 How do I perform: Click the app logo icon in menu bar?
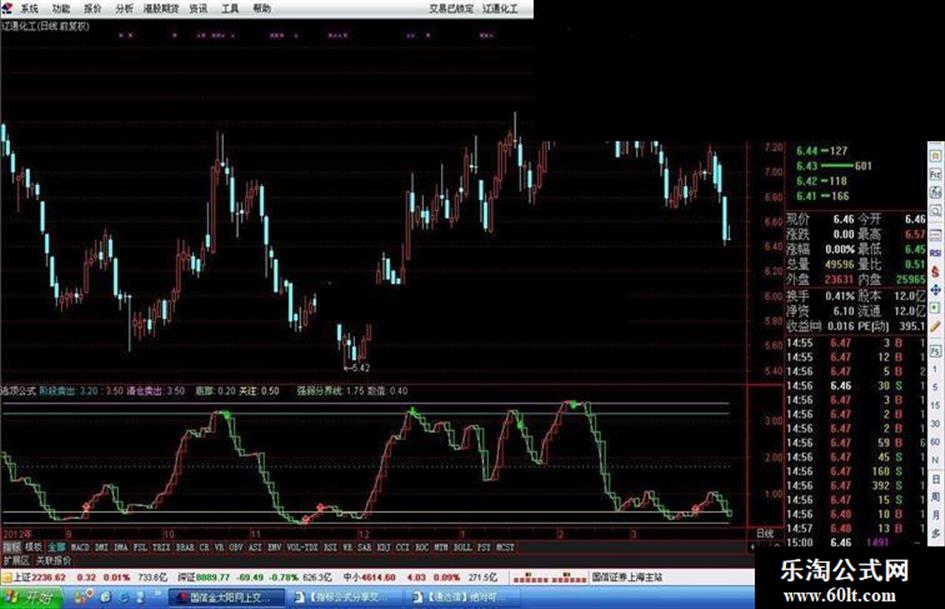[7, 8]
